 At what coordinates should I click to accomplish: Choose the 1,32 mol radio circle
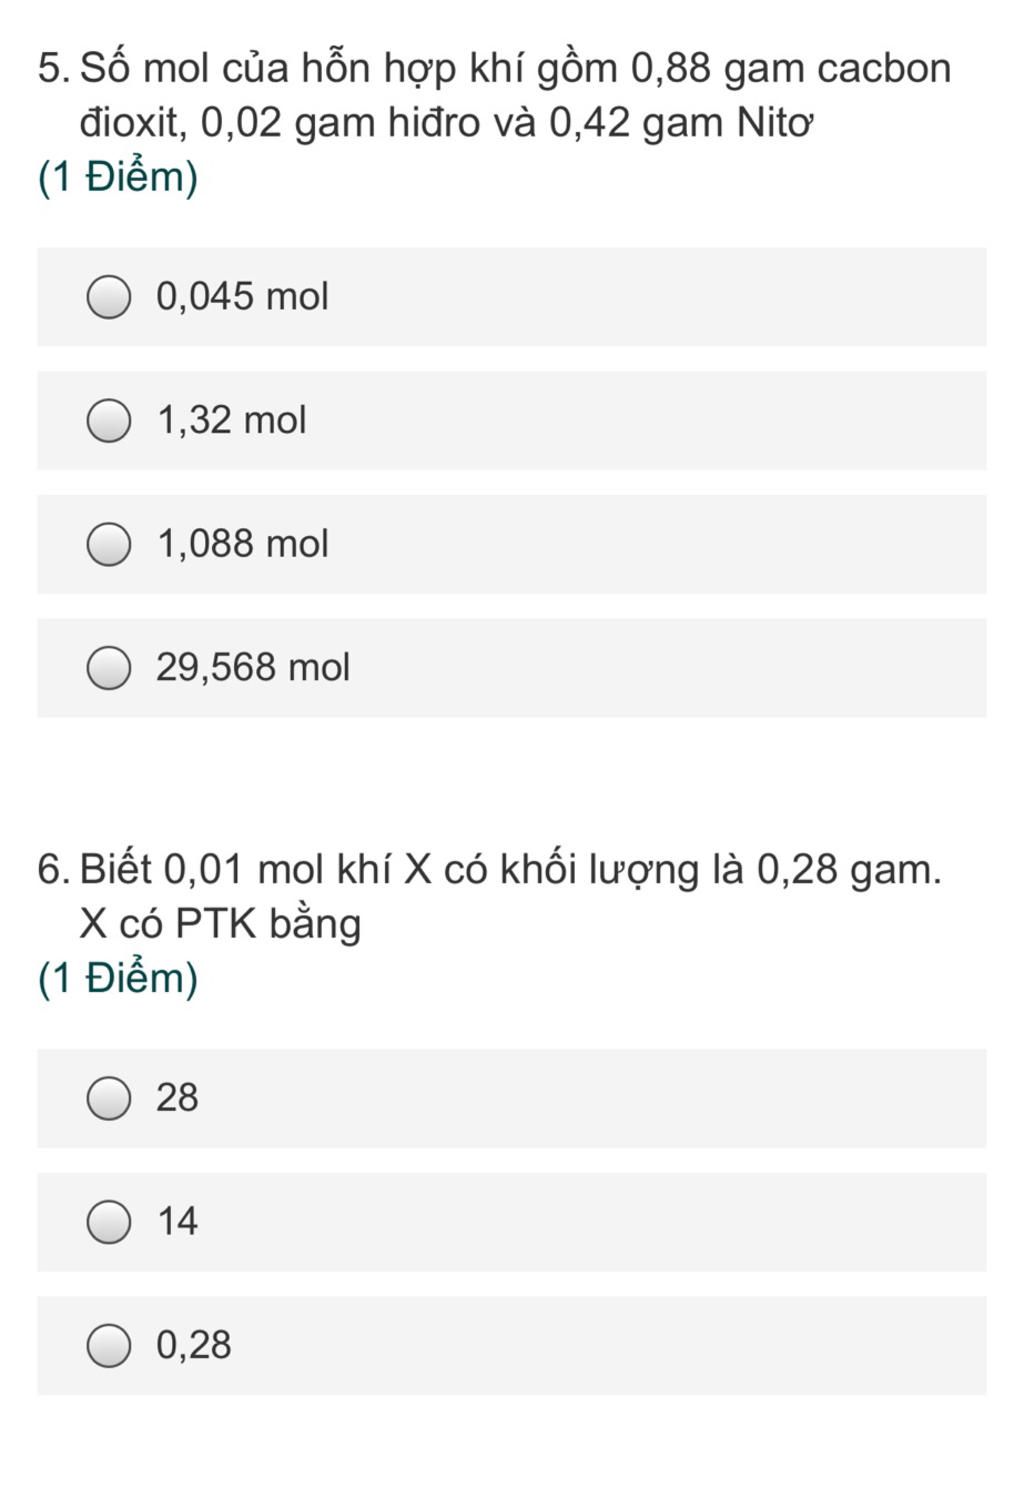[x=108, y=421]
